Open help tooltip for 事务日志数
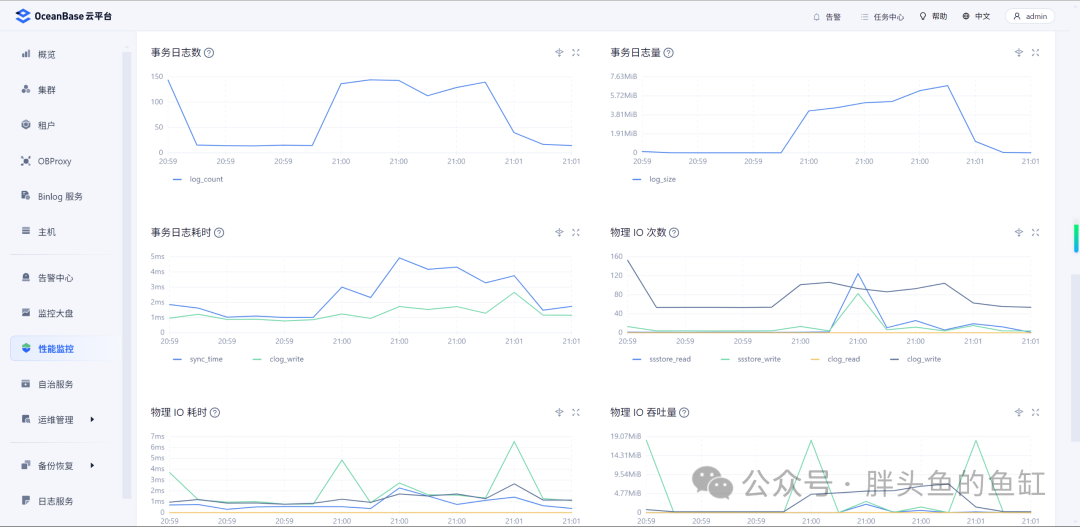1080x527 pixels. [209, 52]
